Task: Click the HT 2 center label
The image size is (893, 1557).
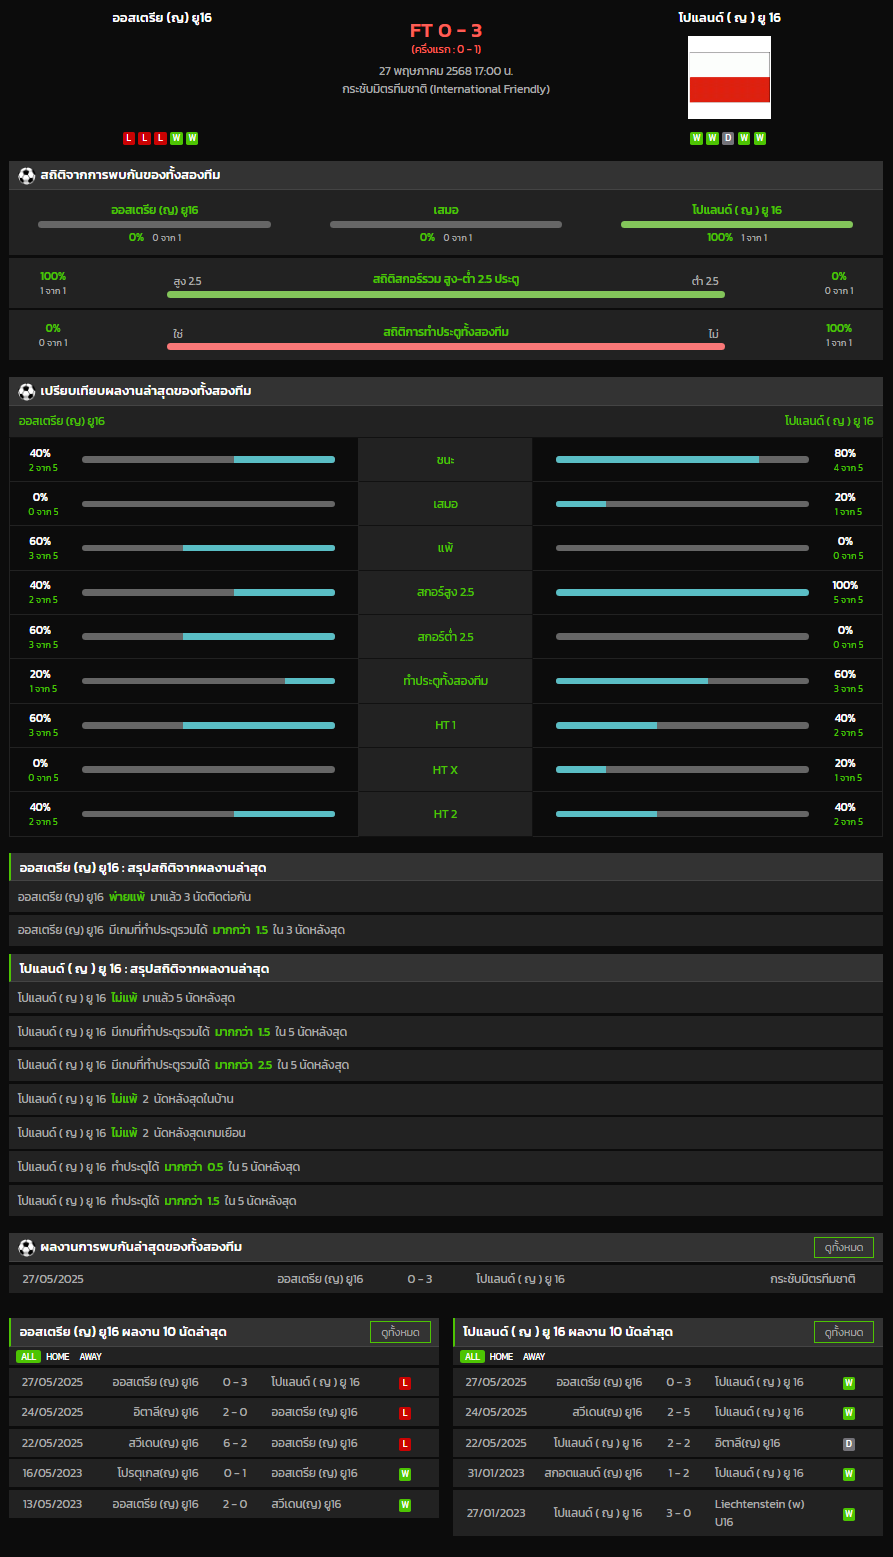Action: pyautogui.click(x=446, y=814)
